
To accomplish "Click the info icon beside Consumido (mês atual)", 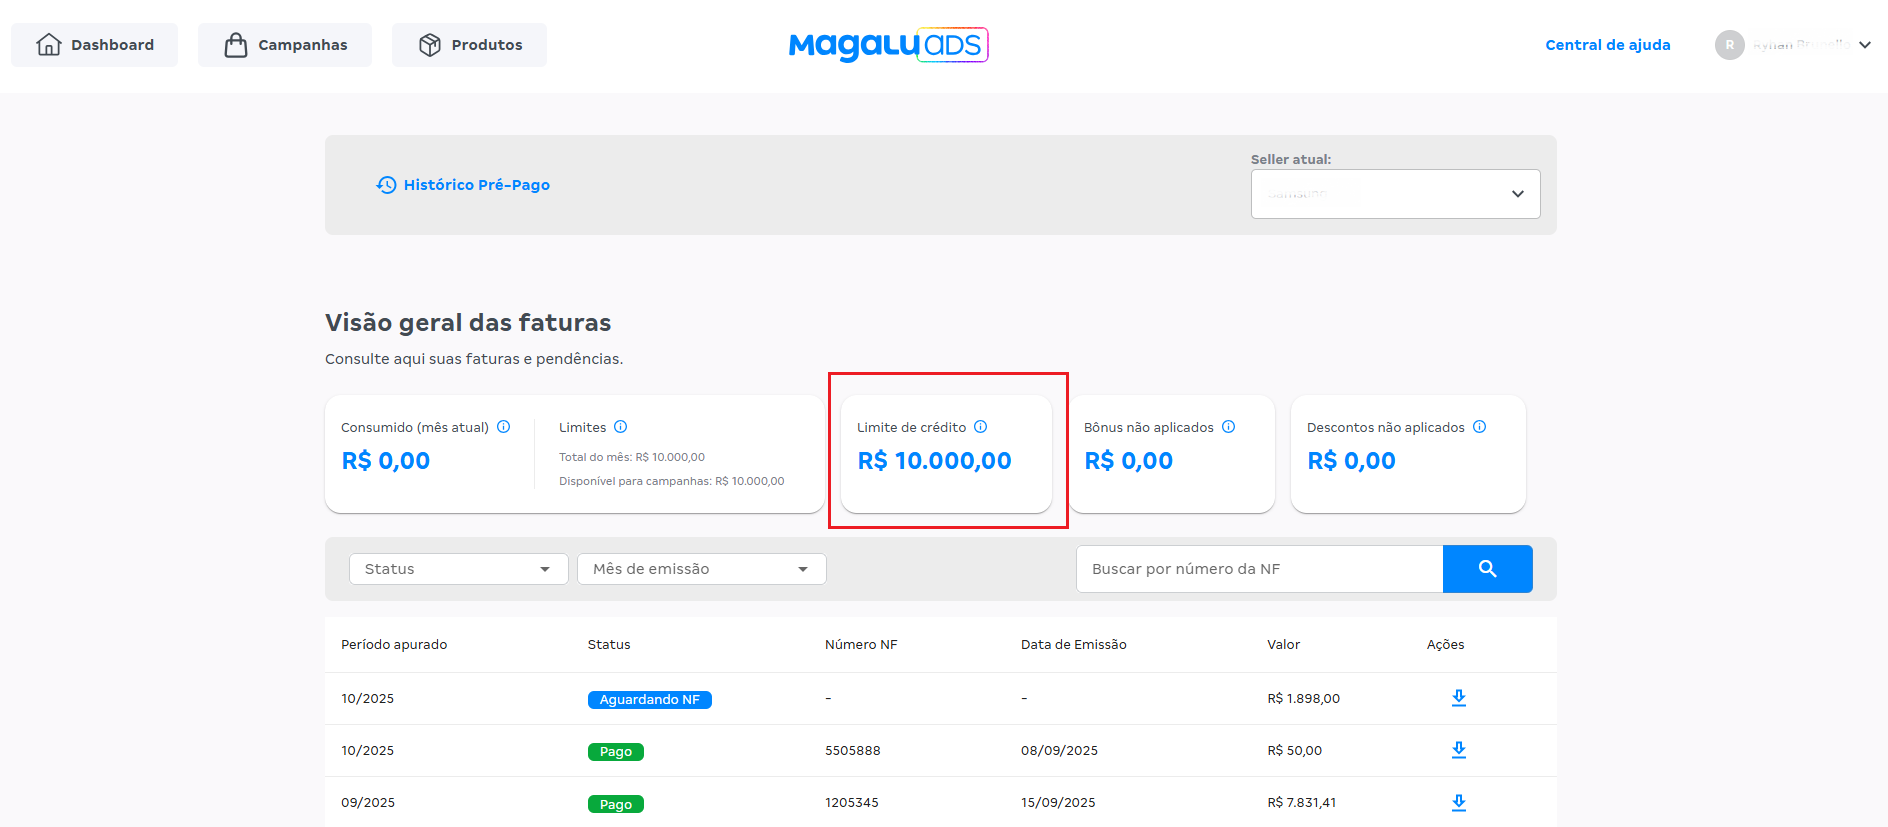I will click(504, 427).
